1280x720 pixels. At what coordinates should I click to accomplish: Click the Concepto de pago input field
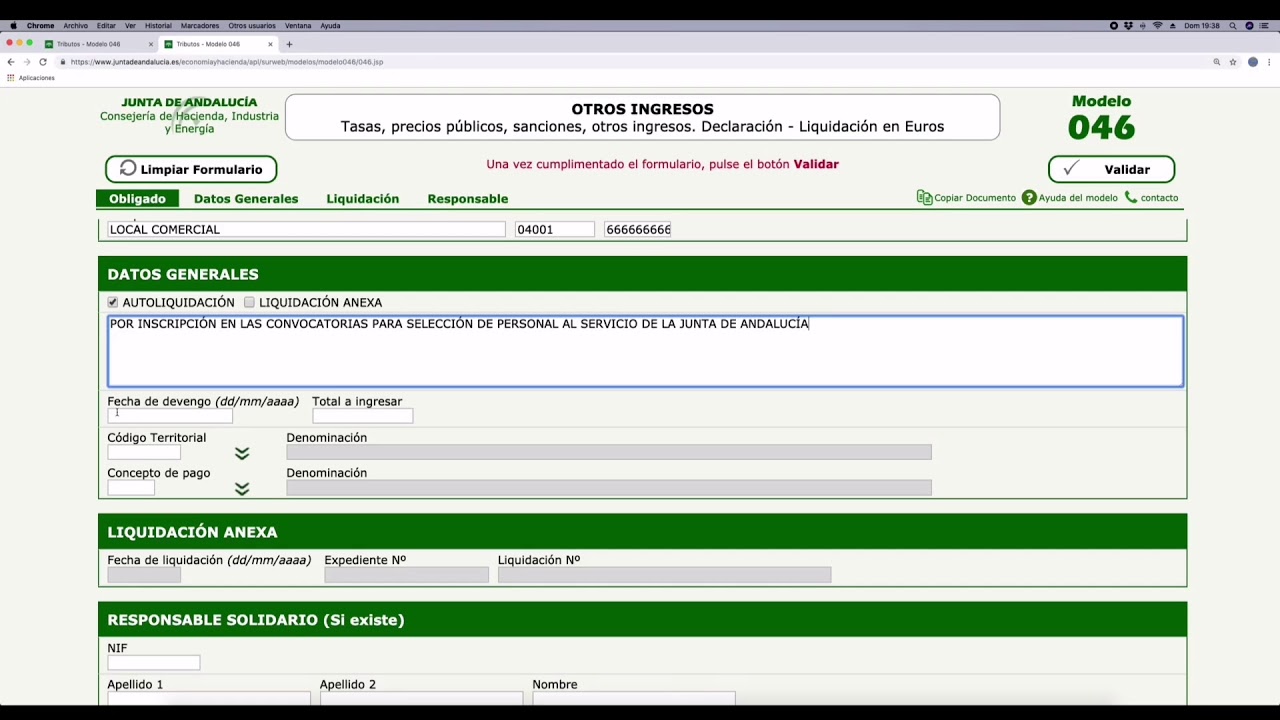point(131,487)
